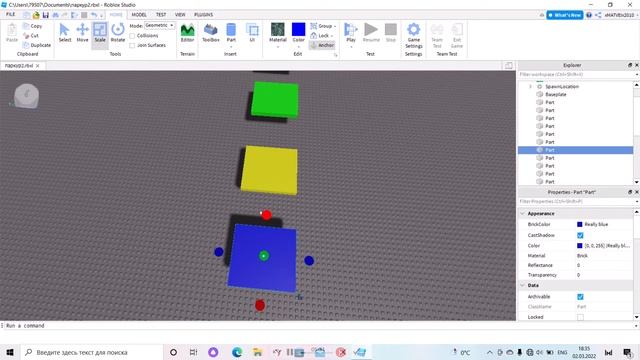Click the Run a command bar

[318, 326]
